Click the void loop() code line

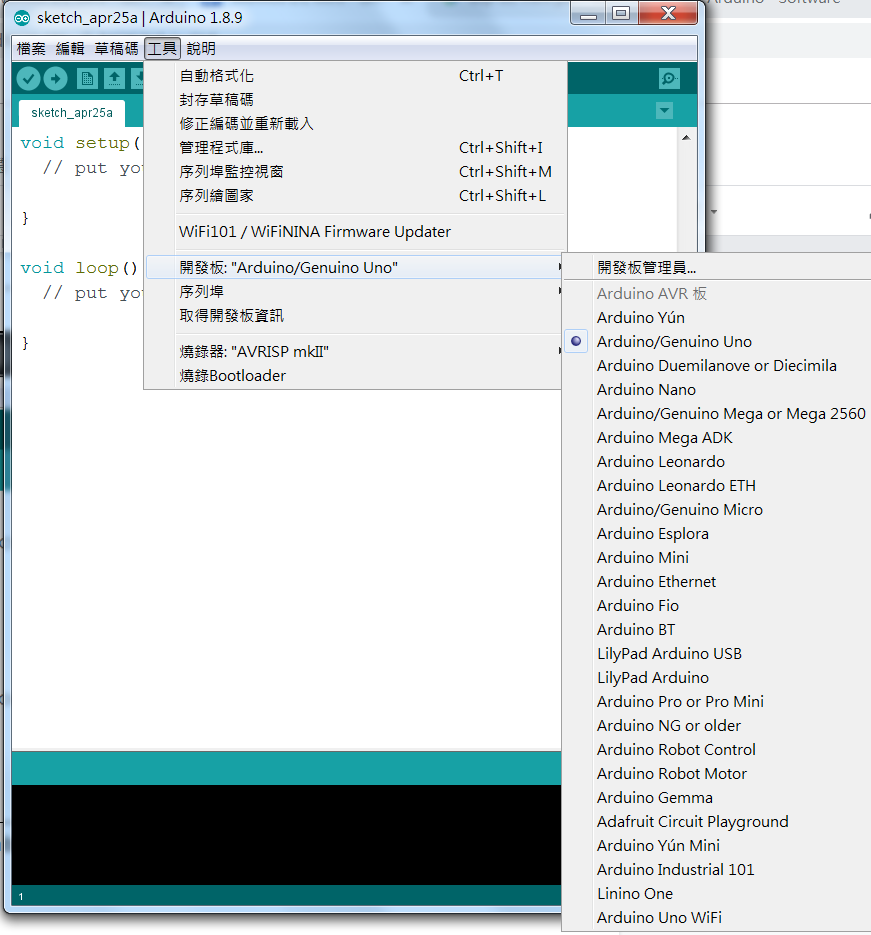(79, 268)
